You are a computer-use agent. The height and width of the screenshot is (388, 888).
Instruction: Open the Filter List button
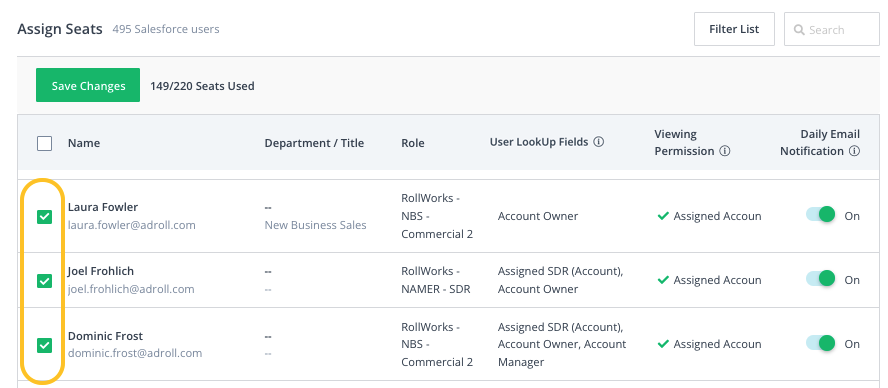(x=734, y=29)
